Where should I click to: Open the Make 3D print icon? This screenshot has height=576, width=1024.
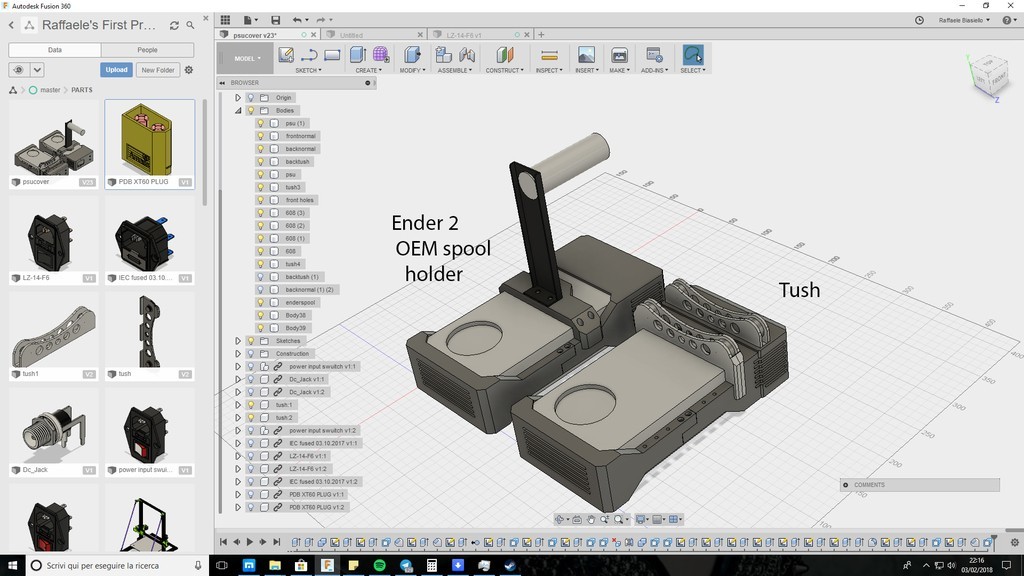tap(619, 55)
